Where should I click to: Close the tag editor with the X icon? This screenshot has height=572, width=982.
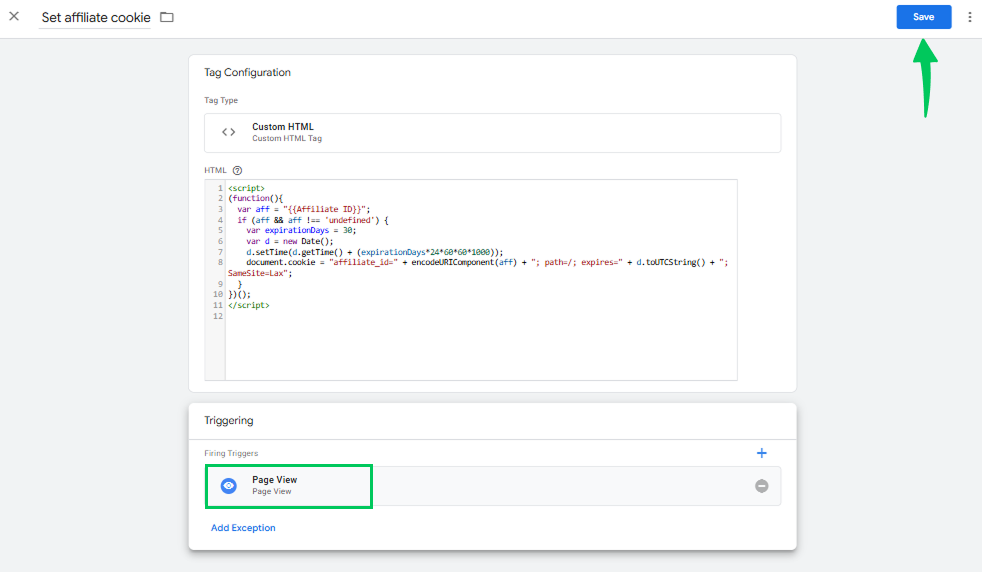[x=14, y=17]
